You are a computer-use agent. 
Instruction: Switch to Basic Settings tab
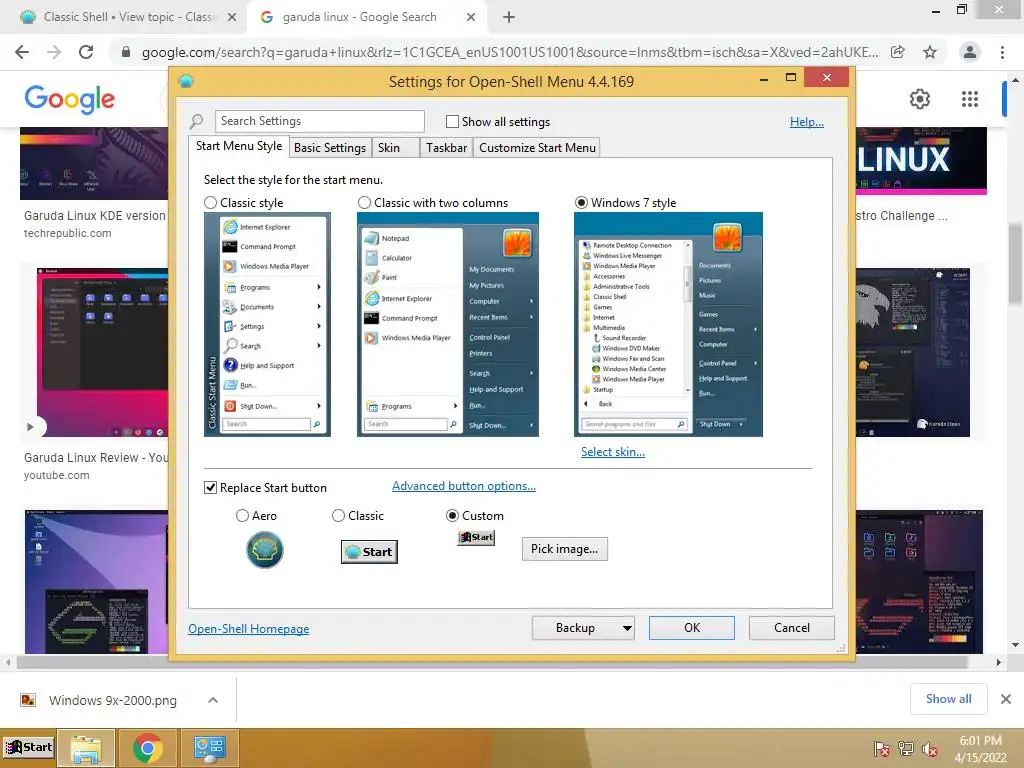[x=330, y=148]
